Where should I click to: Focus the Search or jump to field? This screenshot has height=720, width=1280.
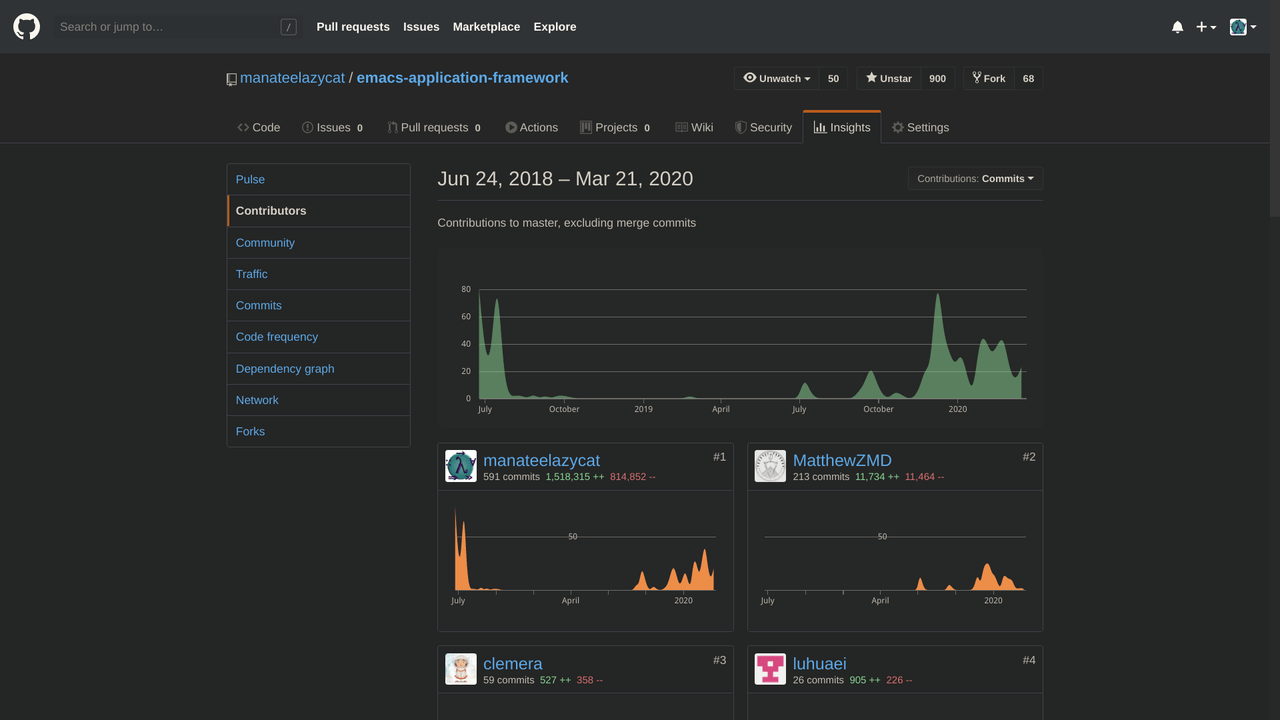(x=178, y=27)
